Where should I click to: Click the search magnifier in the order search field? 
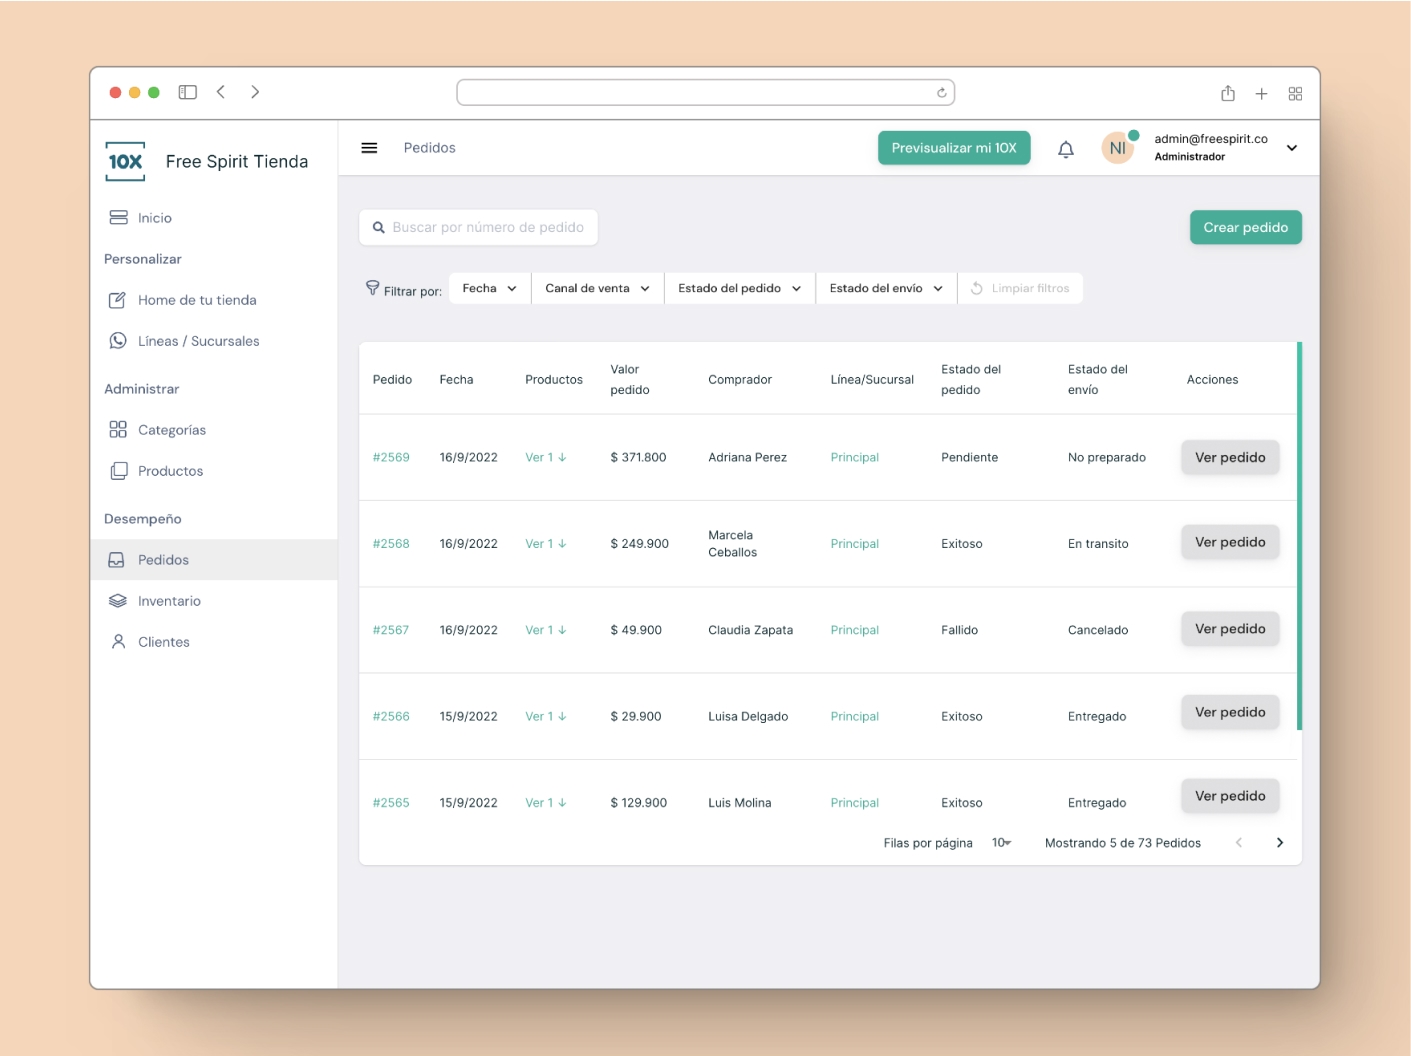coord(378,227)
